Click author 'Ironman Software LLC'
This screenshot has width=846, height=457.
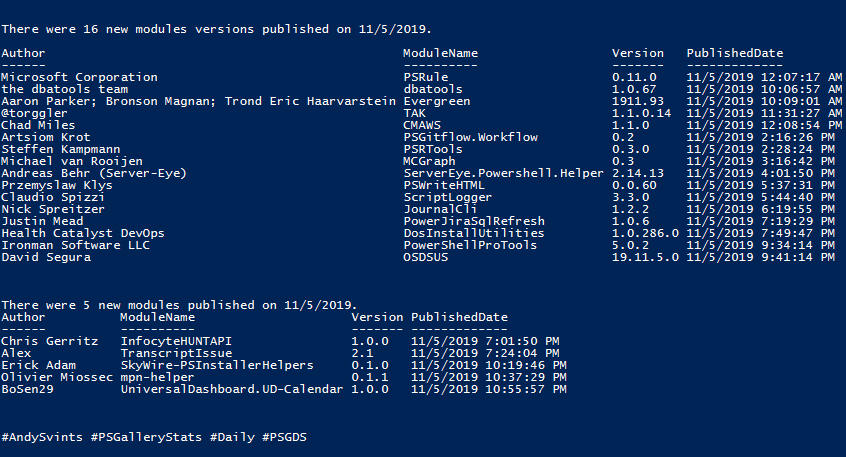tap(76, 245)
